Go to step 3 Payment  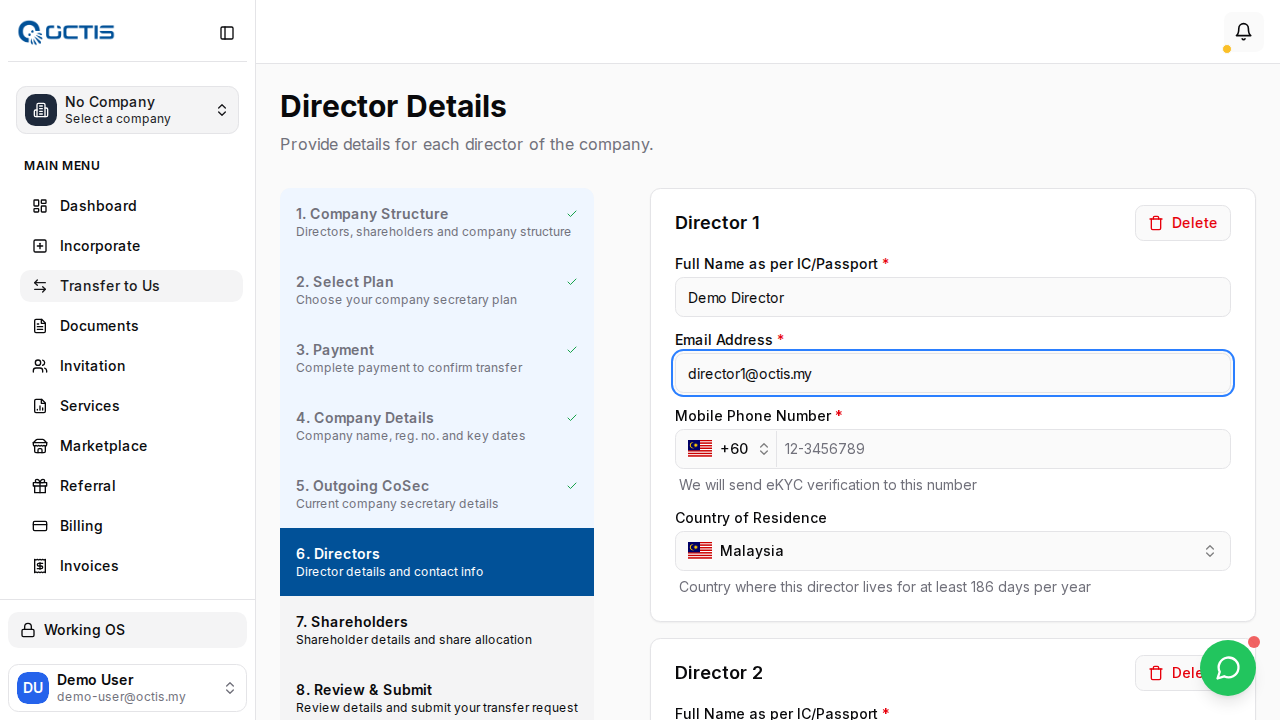coord(437,358)
